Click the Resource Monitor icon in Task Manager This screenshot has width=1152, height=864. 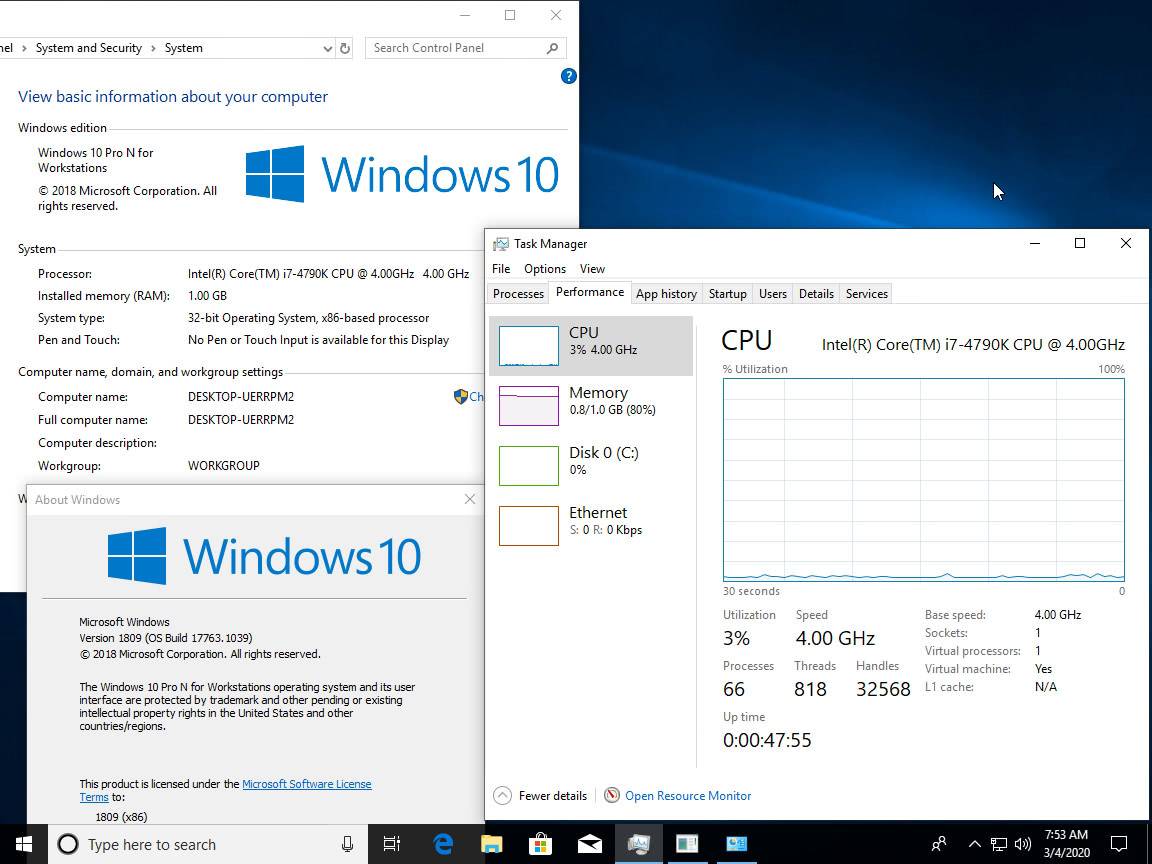tap(611, 796)
